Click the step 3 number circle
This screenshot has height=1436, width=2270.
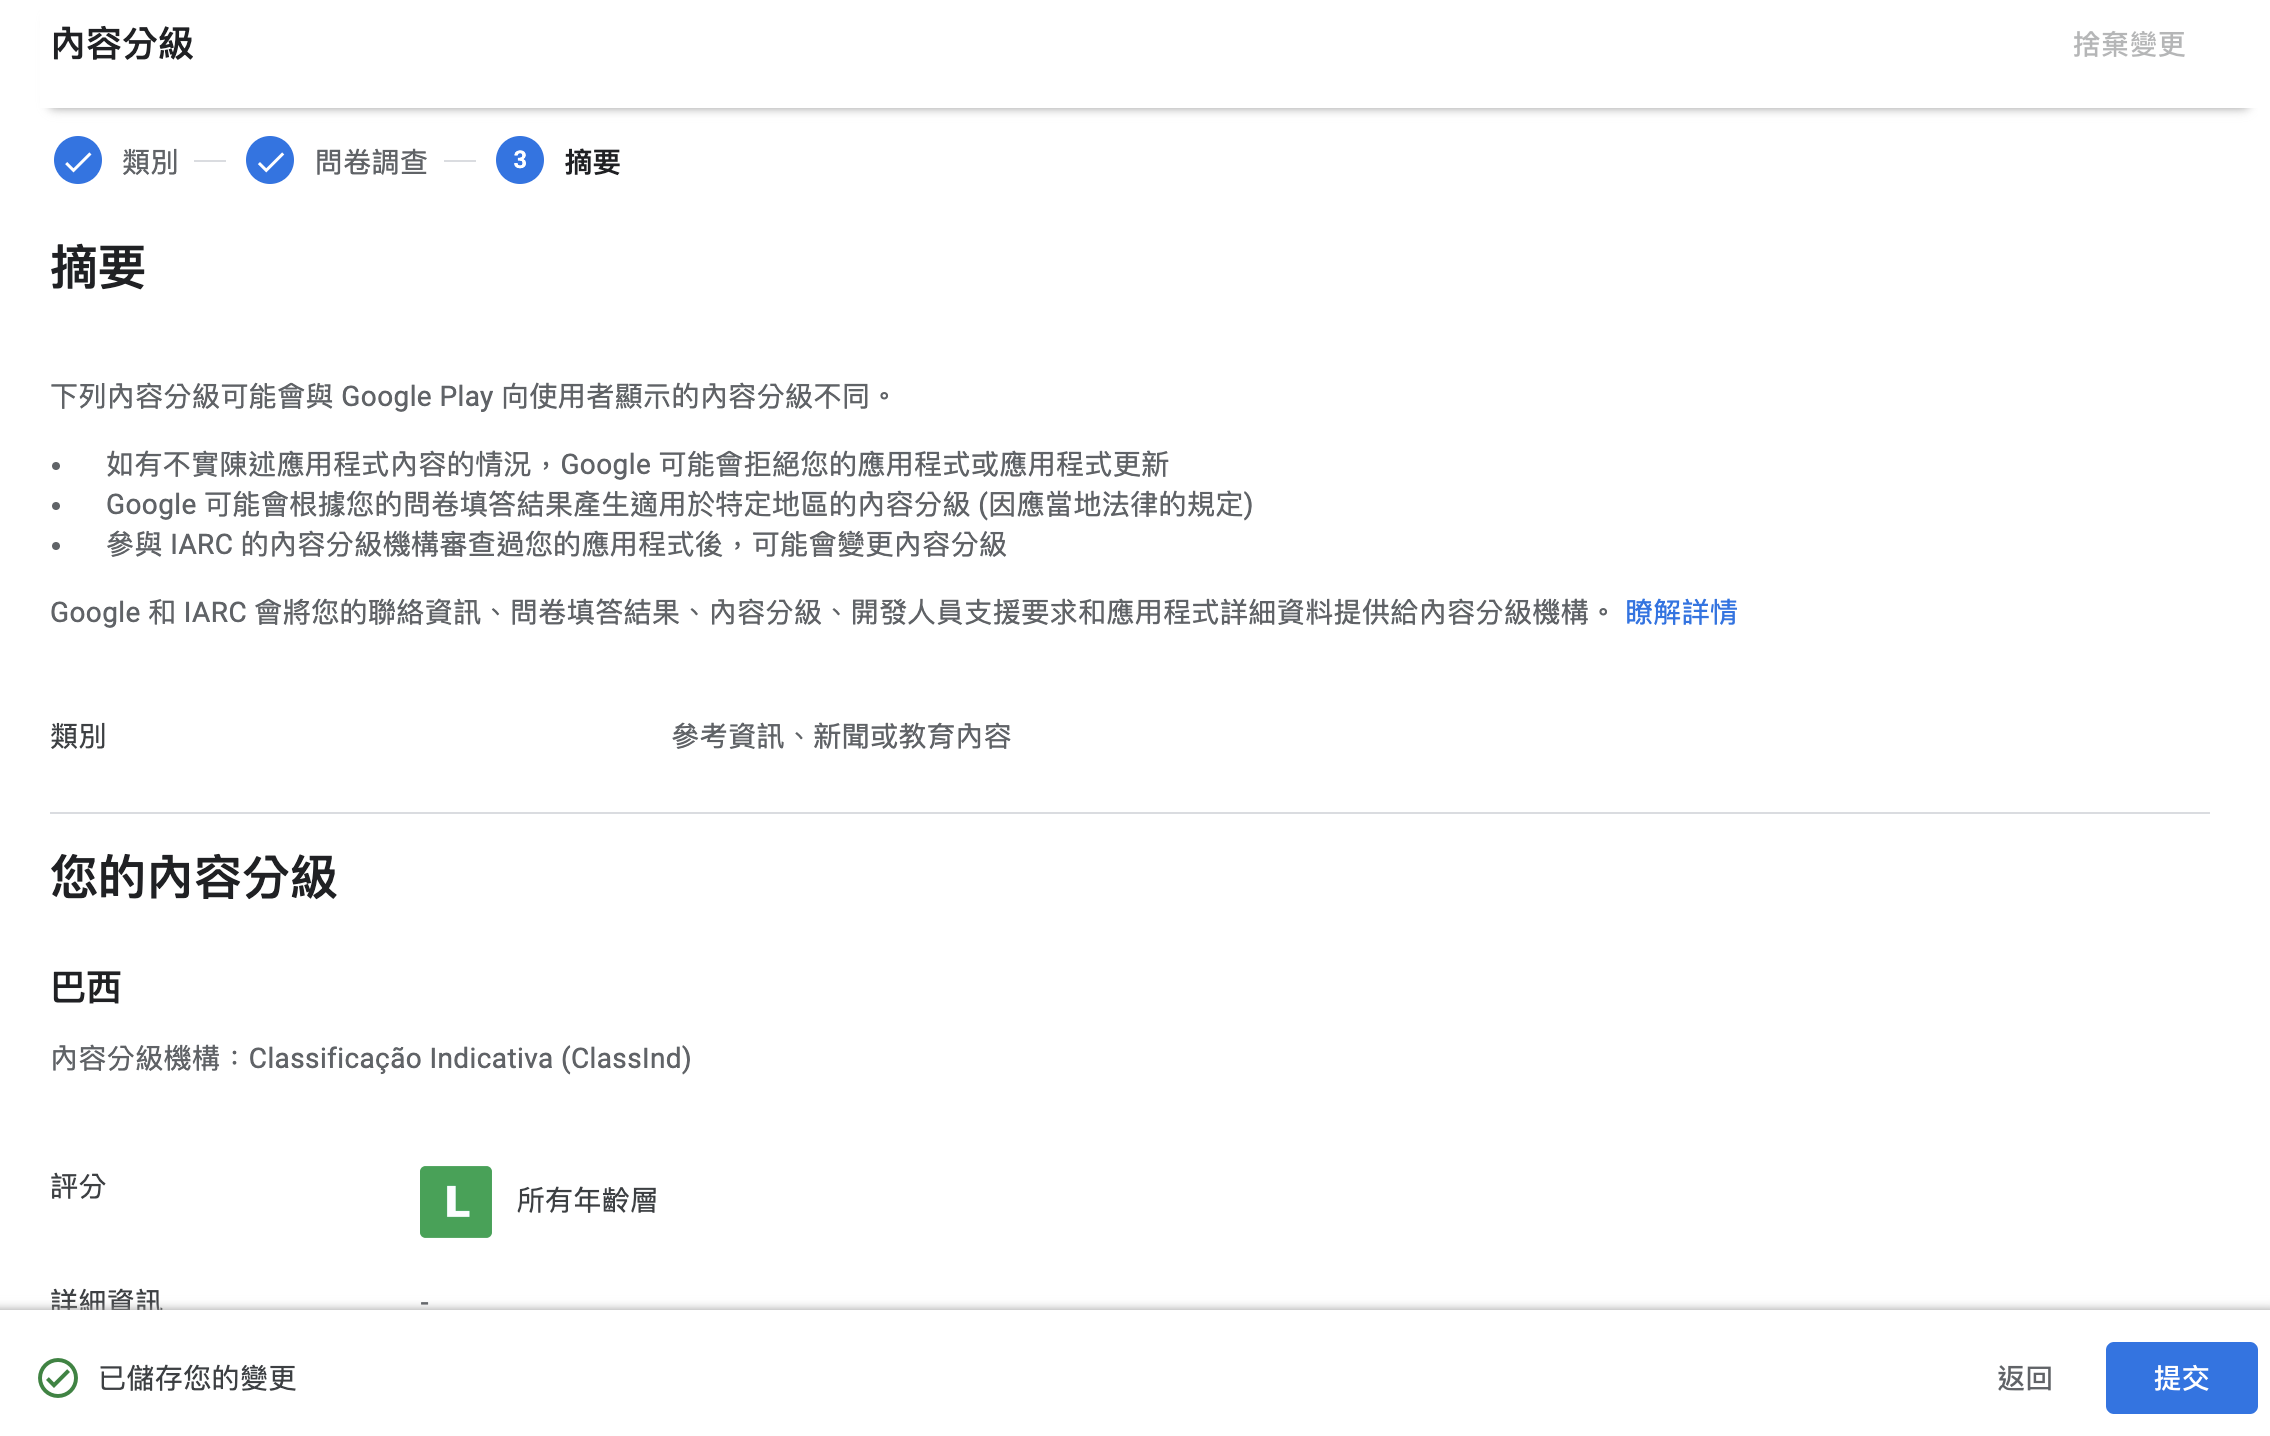(x=519, y=161)
